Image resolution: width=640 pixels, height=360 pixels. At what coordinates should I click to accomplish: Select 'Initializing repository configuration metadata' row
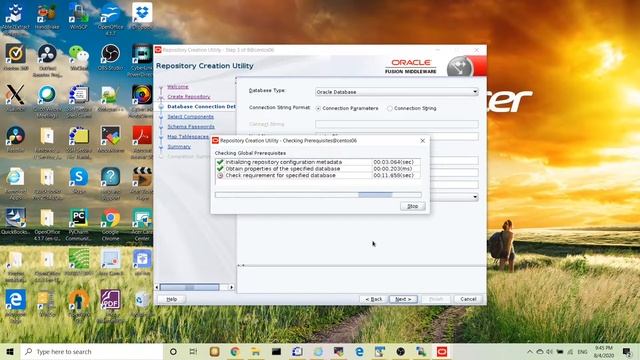click(318, 162)
